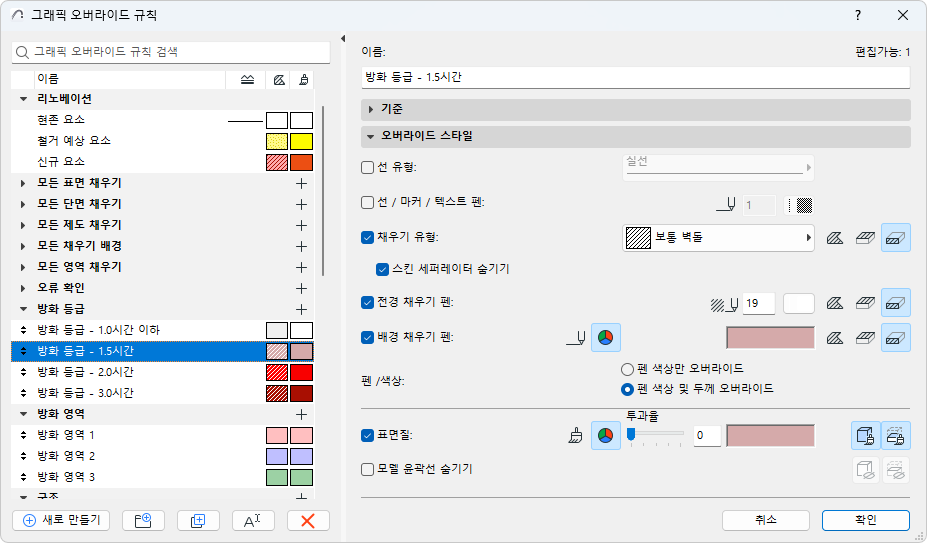The image size is (927, 543).
Task: Click cut fill icon in foreground pen row
Action: coord(835,303)
